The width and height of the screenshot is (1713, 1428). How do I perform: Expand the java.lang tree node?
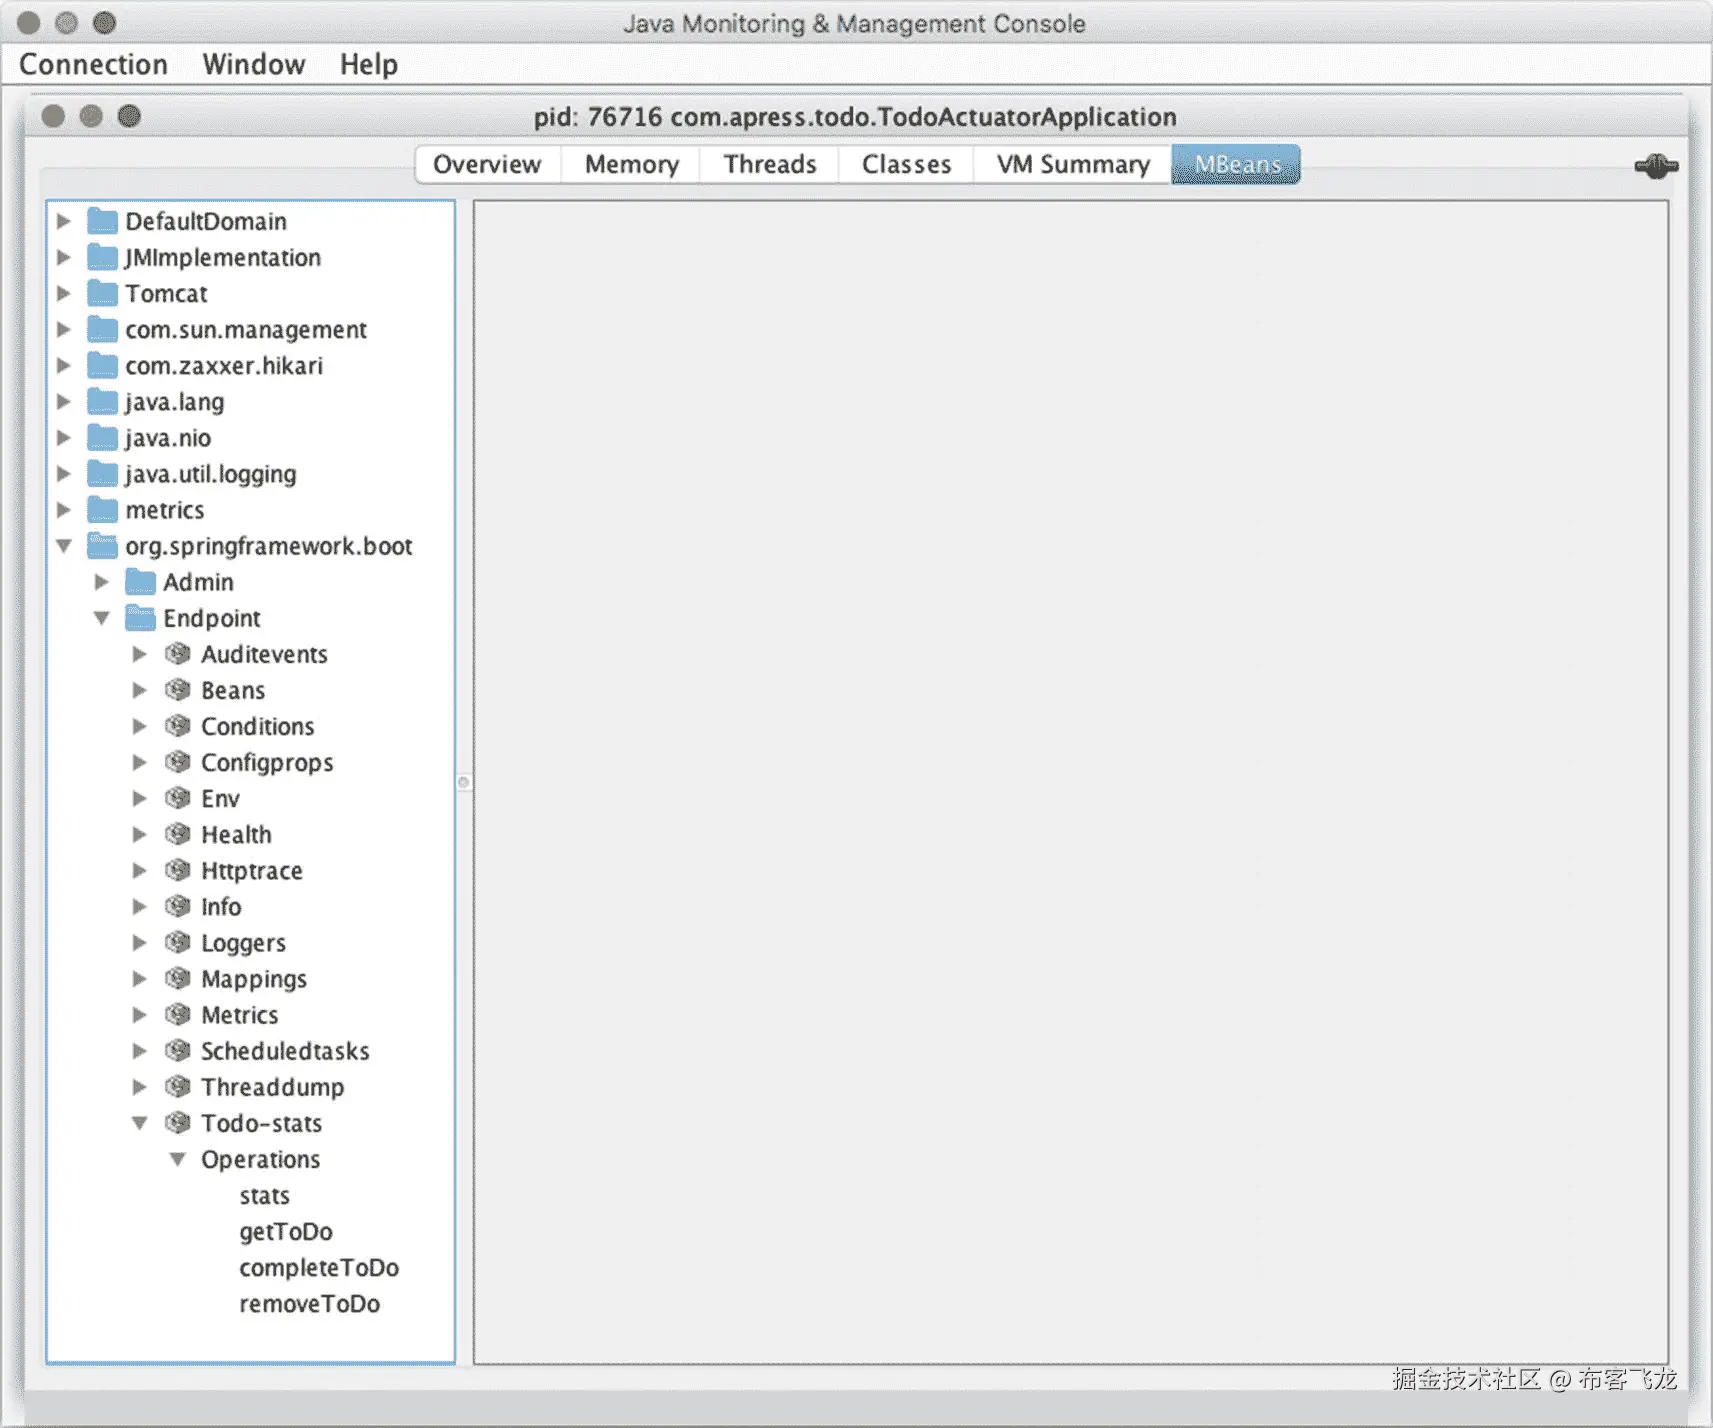tap(64, 401)
